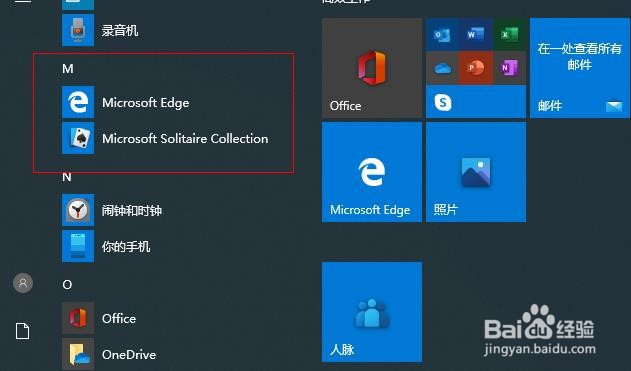The image size is (631, 371).
Task: Open Word in the Office tile group
Action: (x=476, y=35)
